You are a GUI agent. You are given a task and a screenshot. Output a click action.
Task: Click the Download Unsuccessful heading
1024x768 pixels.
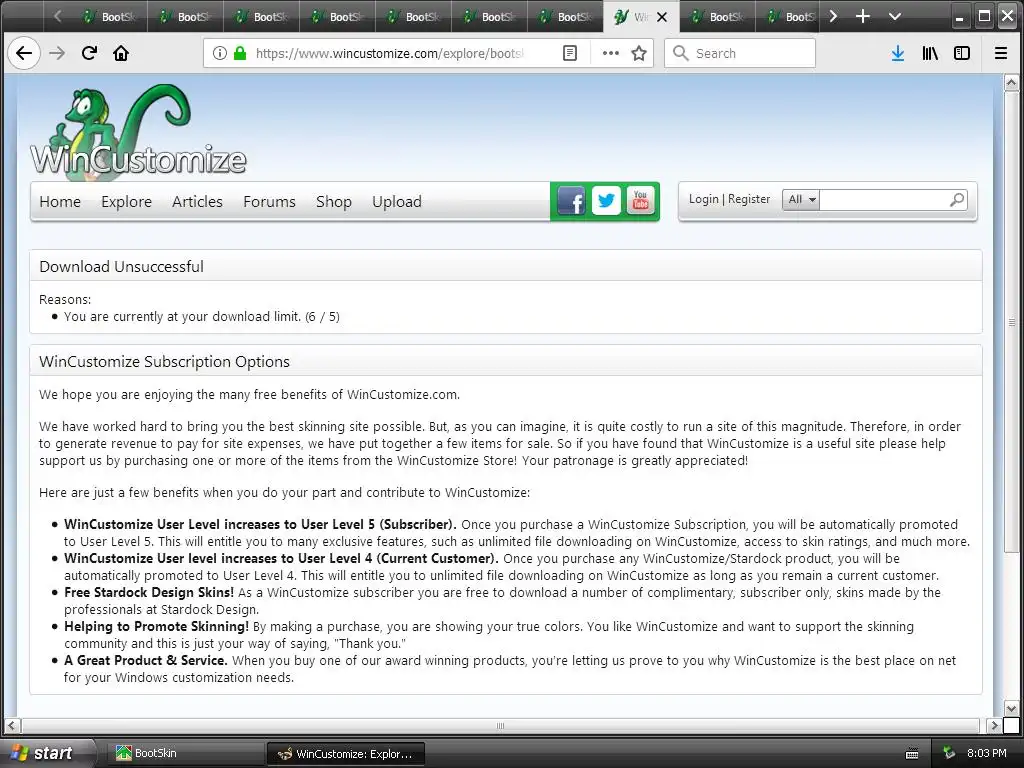coord(121,266)
